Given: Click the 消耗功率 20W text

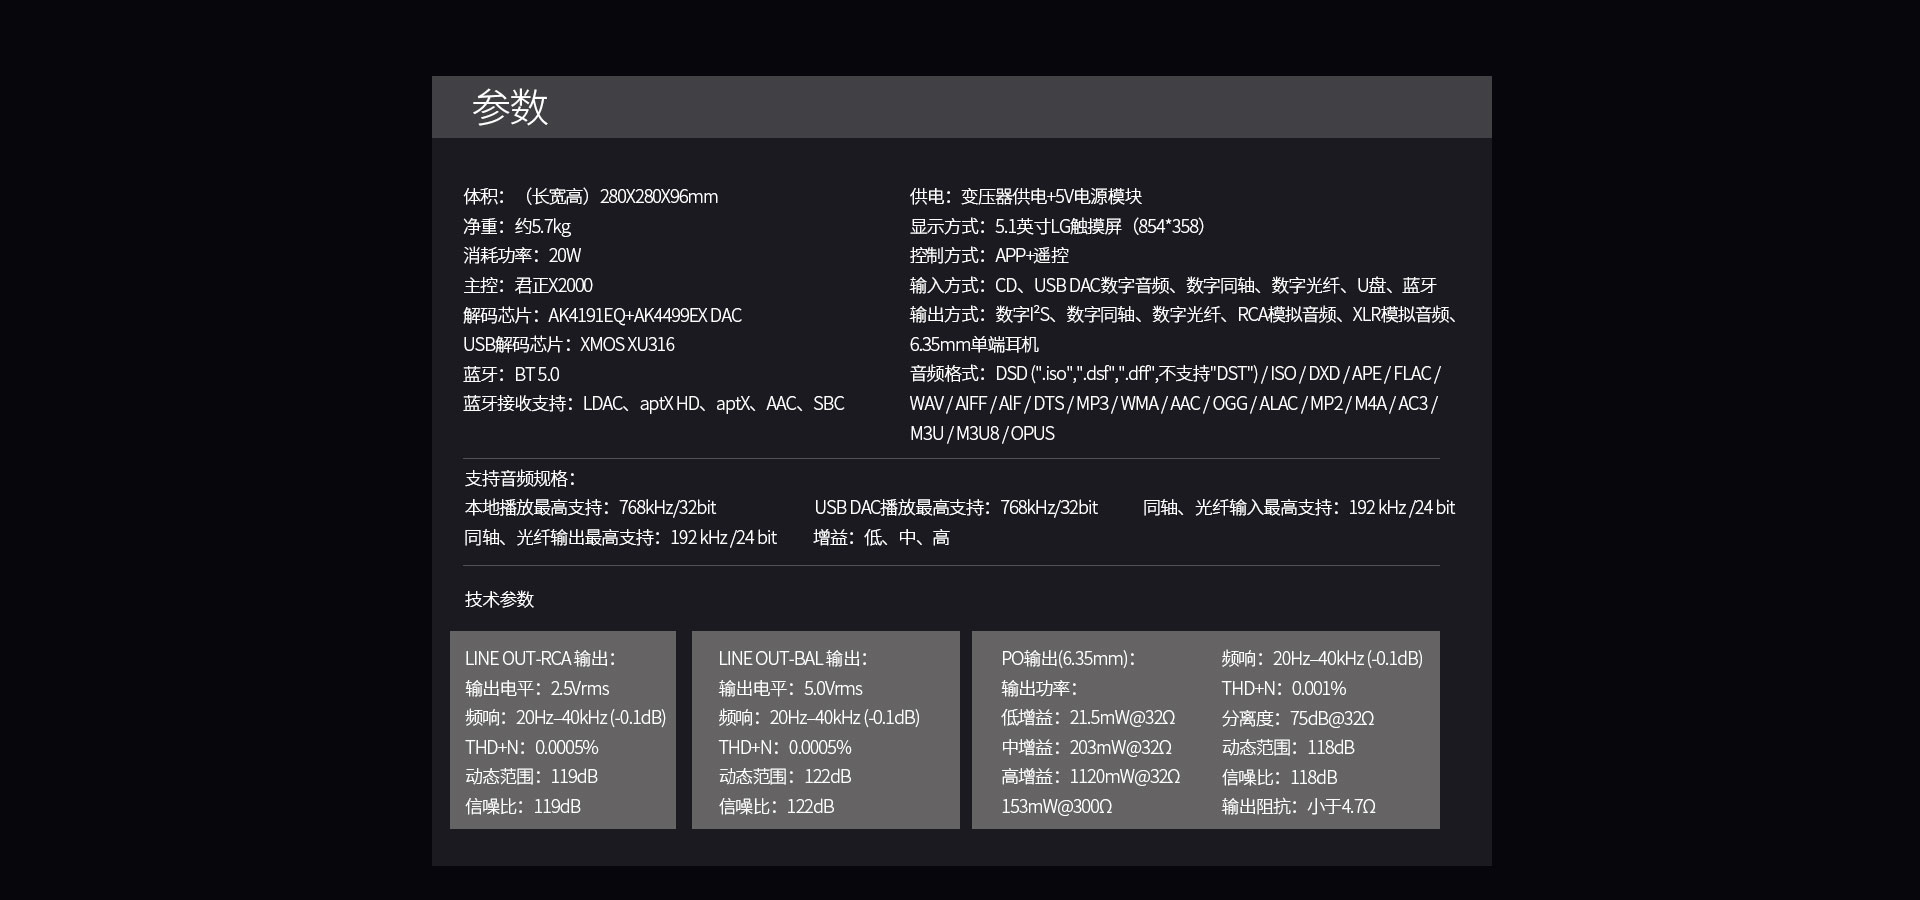Looking at the screenshot, I should pyautogui.click(x=522, y=256).
